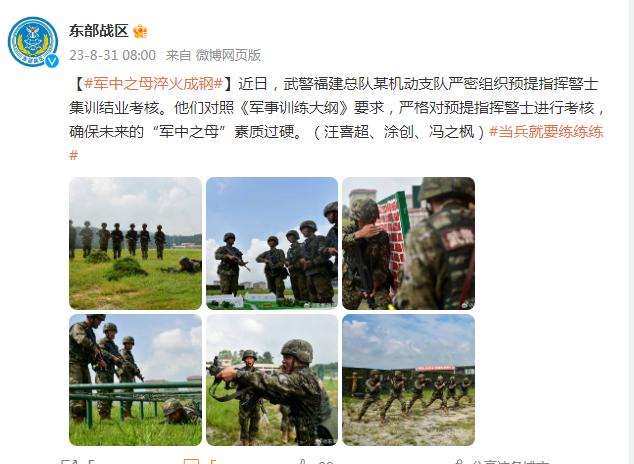Open photo of shouting soldier aiming rifle
Screen dimensions: 634x464
click(x=272, y=380)
